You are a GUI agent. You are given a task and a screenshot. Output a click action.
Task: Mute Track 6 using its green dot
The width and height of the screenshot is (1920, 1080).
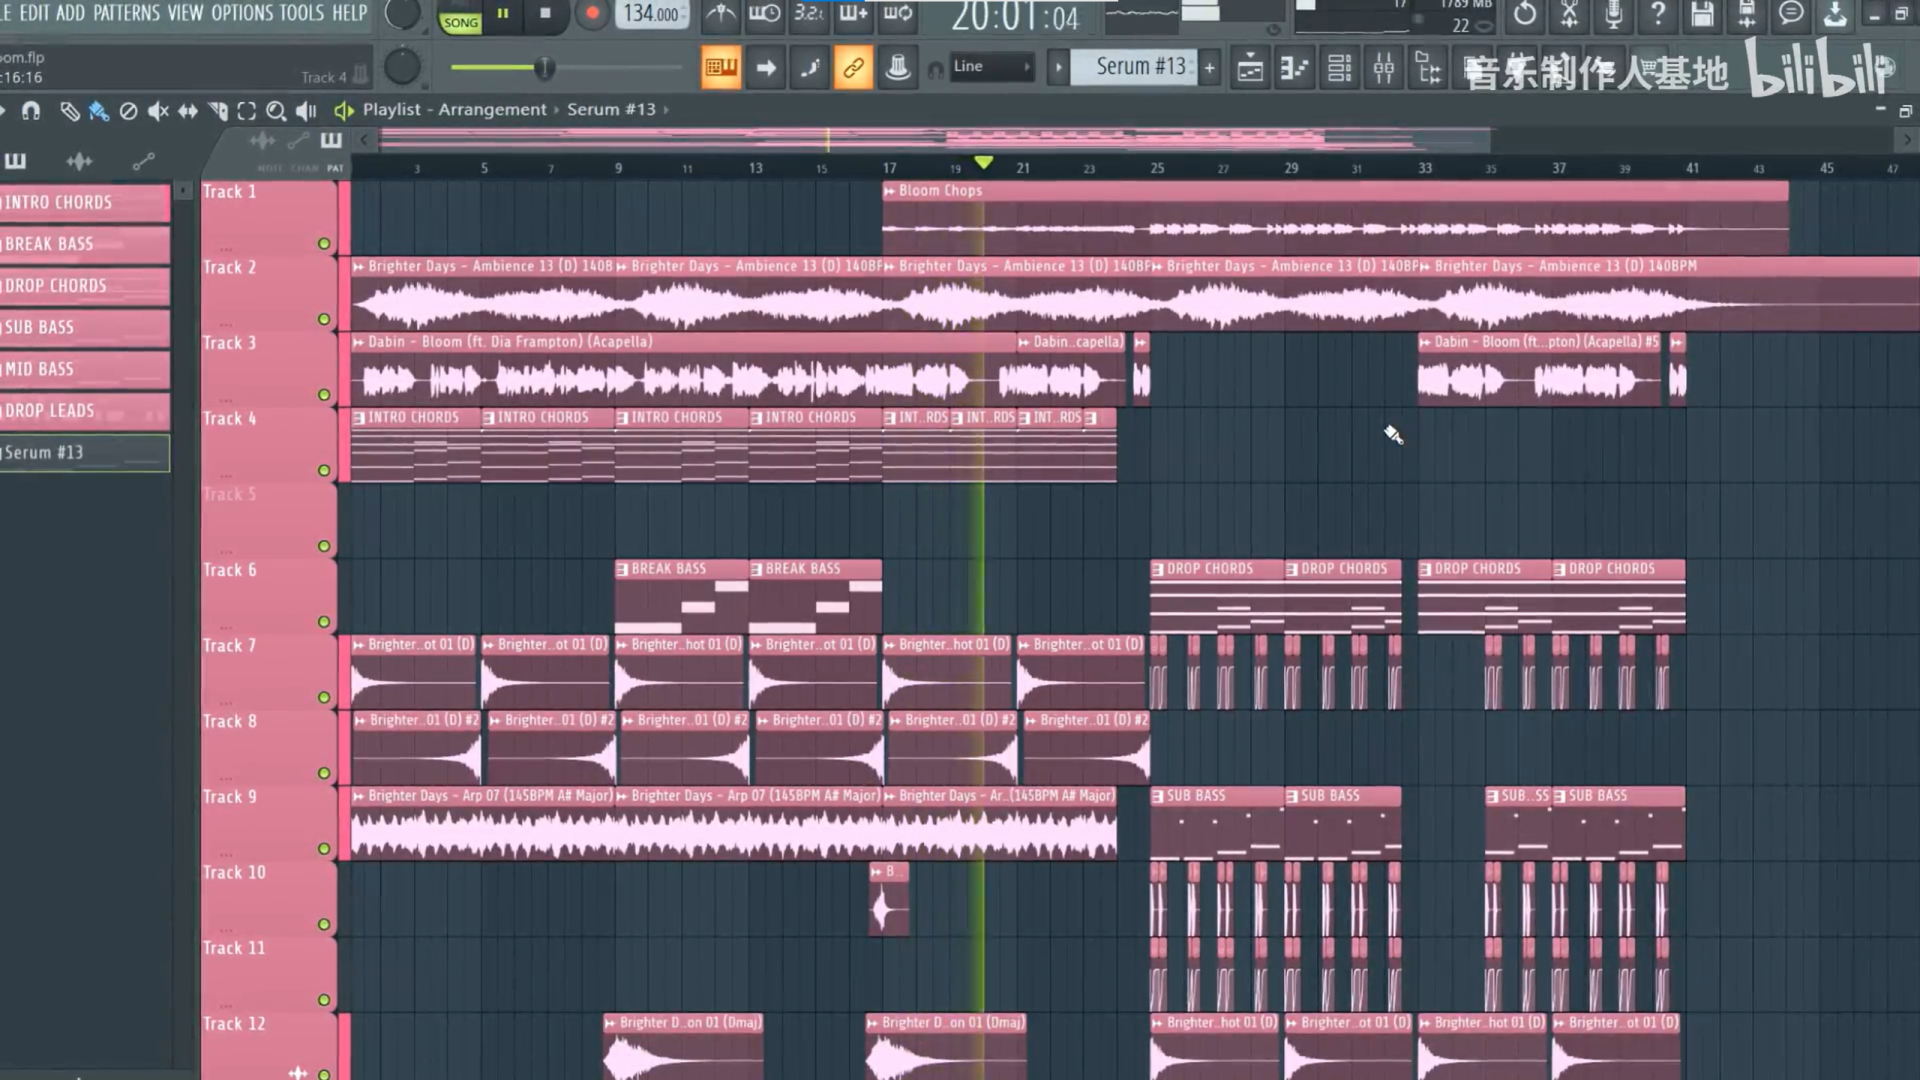coord(324,622)
